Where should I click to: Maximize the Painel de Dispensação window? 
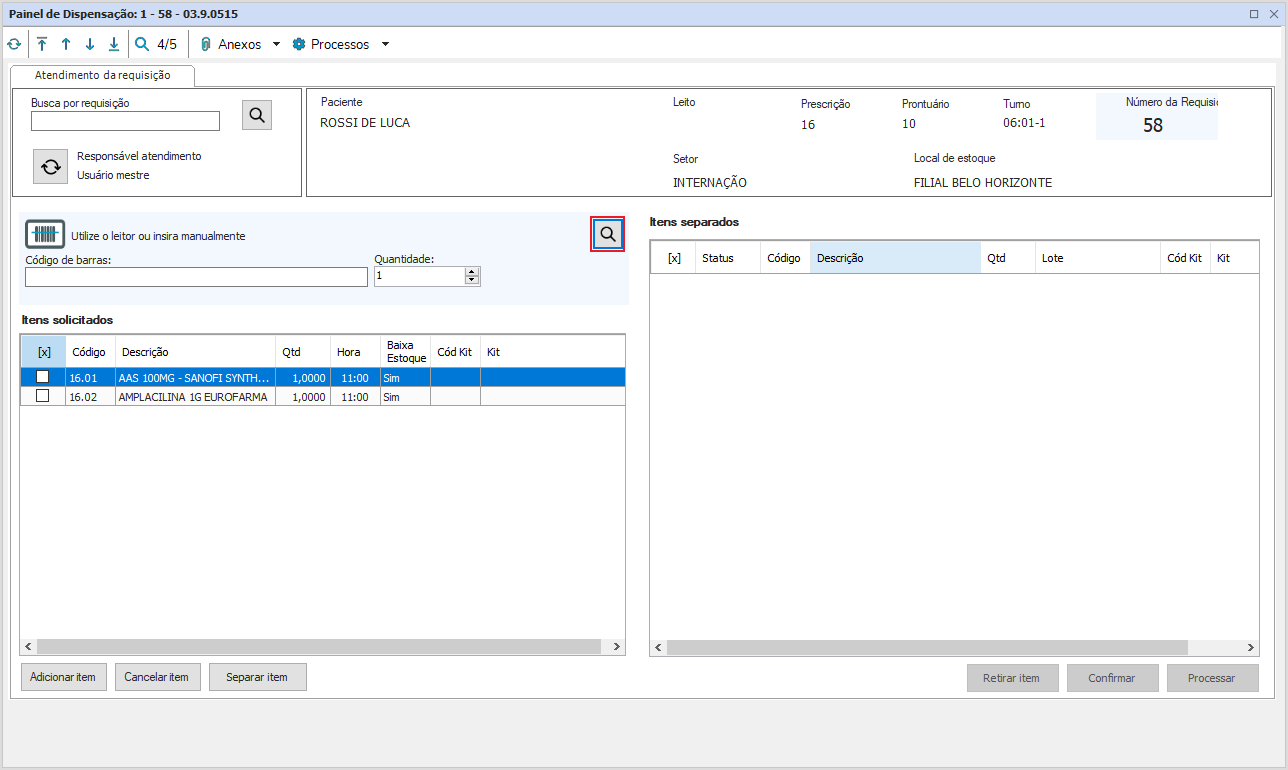coord(1254,14)
